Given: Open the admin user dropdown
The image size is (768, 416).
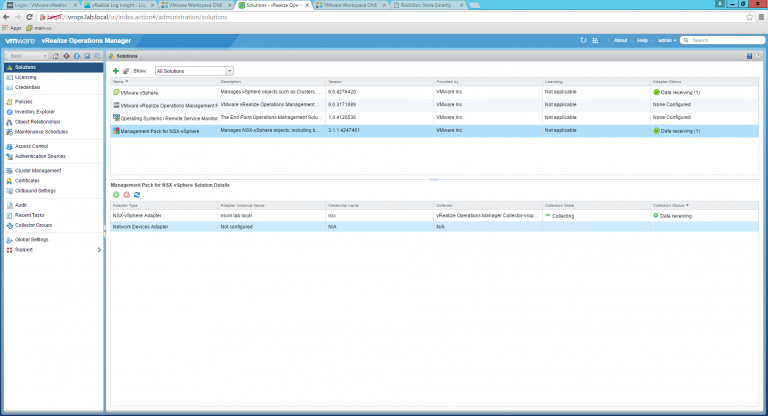Looking at the screenshot, I should click(667, 40).
